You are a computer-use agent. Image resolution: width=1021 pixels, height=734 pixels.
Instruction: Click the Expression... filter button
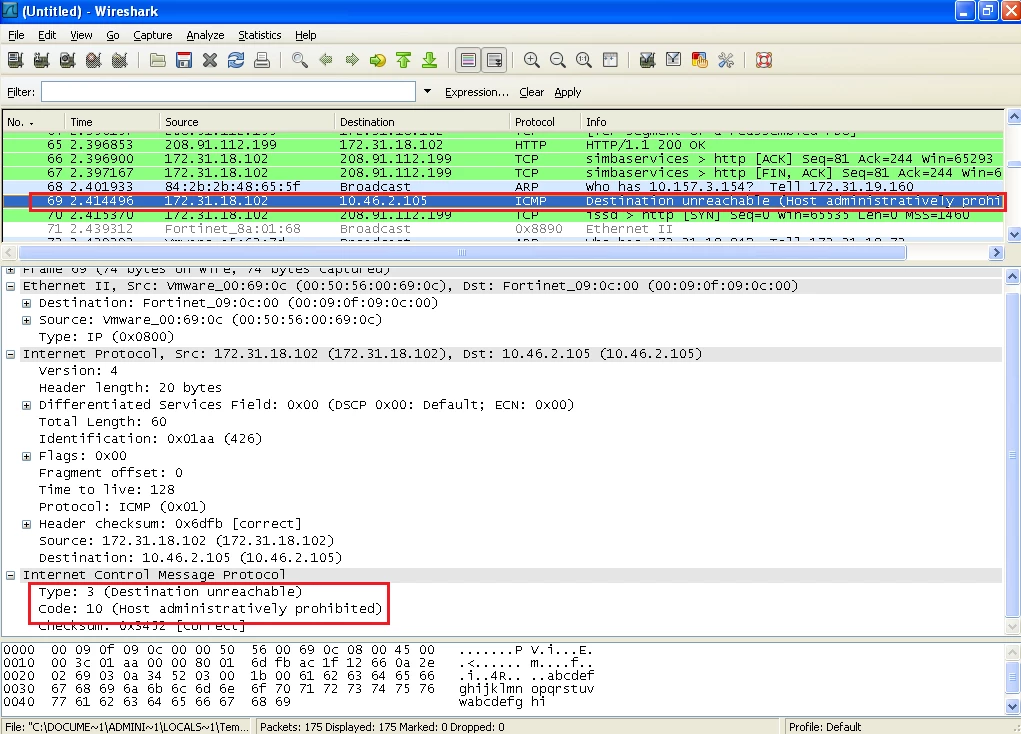(477, 92)
